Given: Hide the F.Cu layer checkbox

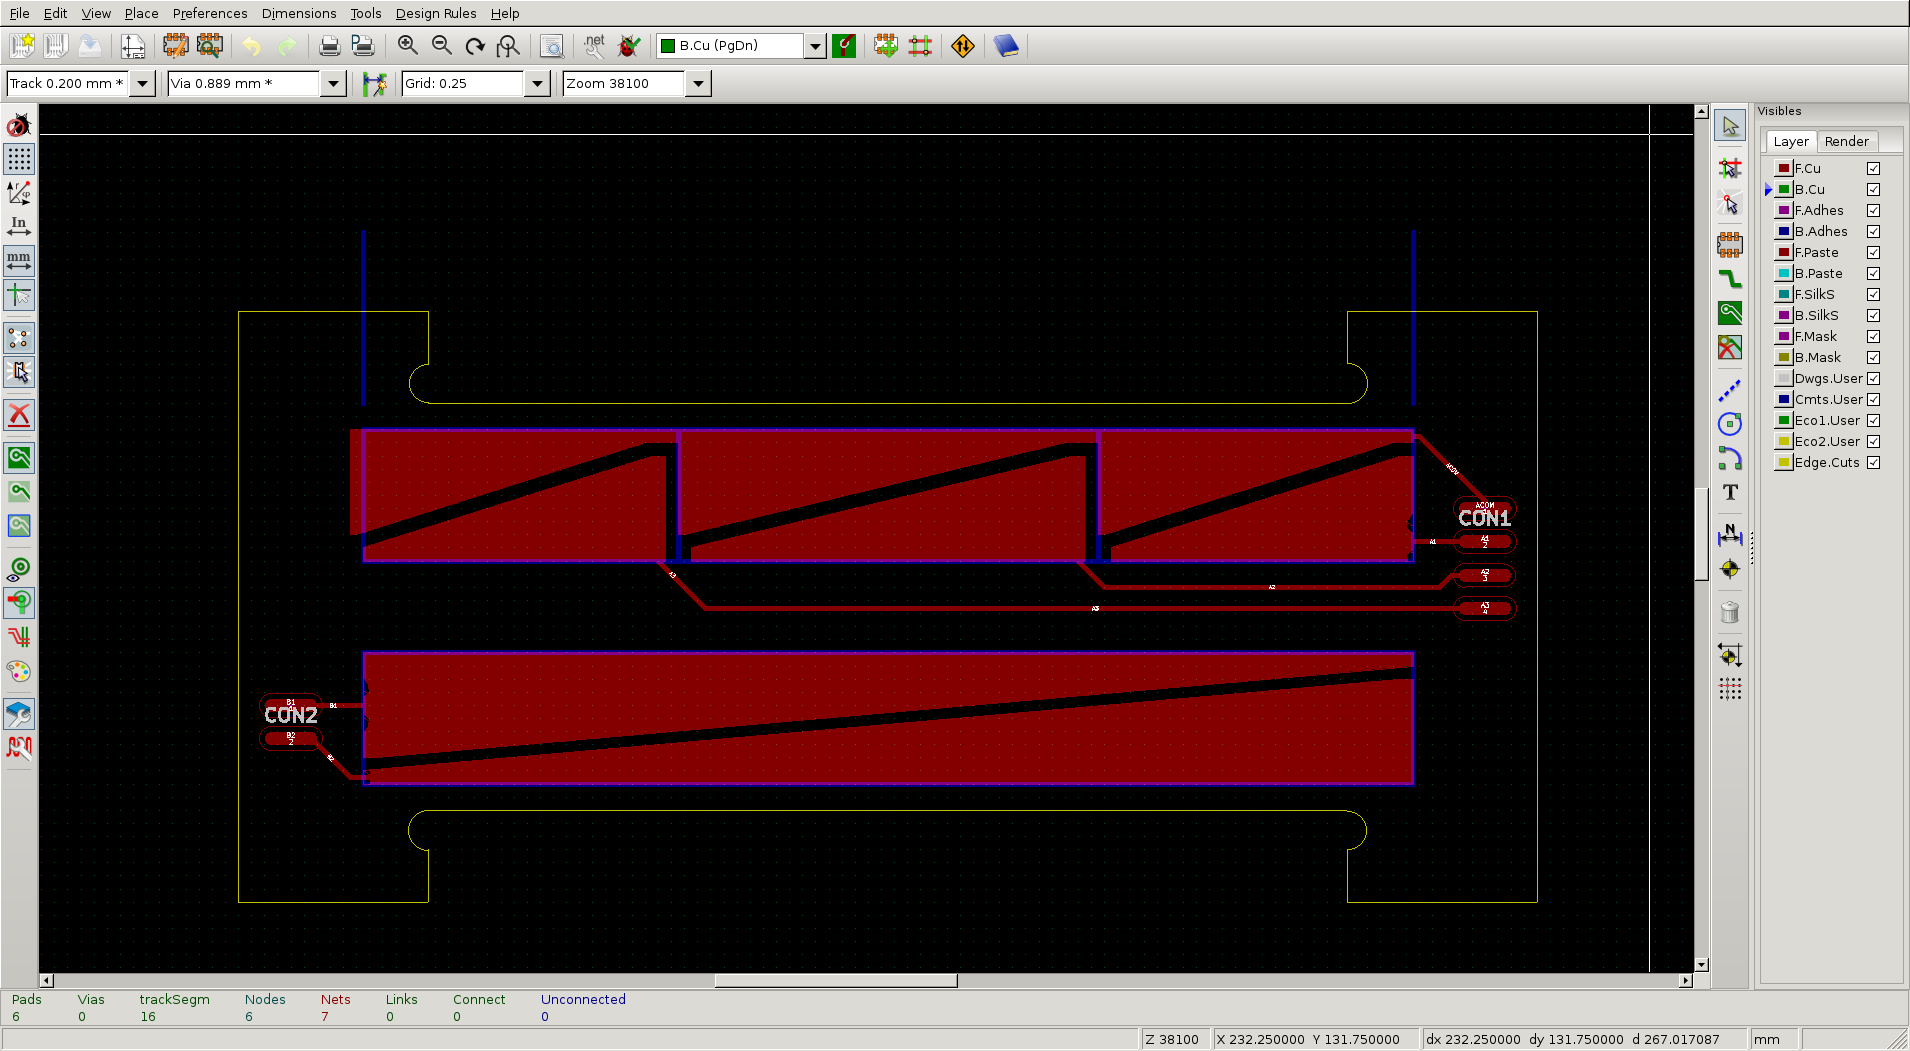Looking at the screenshot, I should coord(1873,169).
